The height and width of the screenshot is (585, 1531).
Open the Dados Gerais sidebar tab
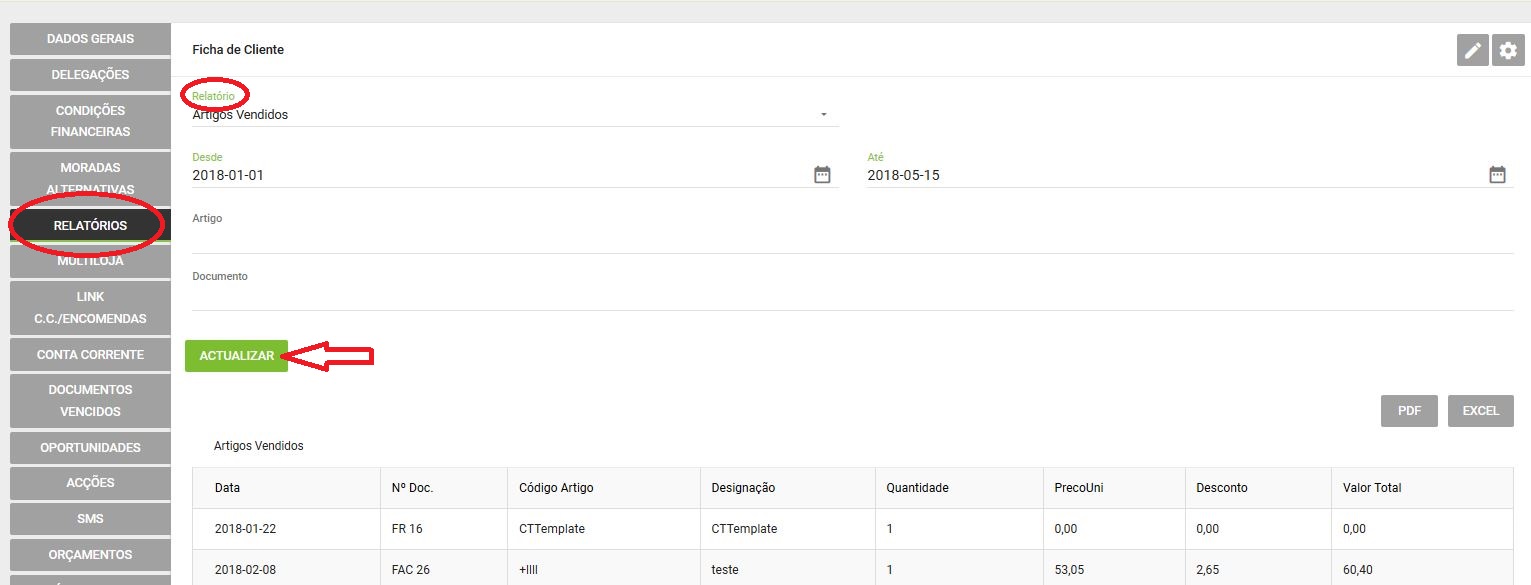90,39
